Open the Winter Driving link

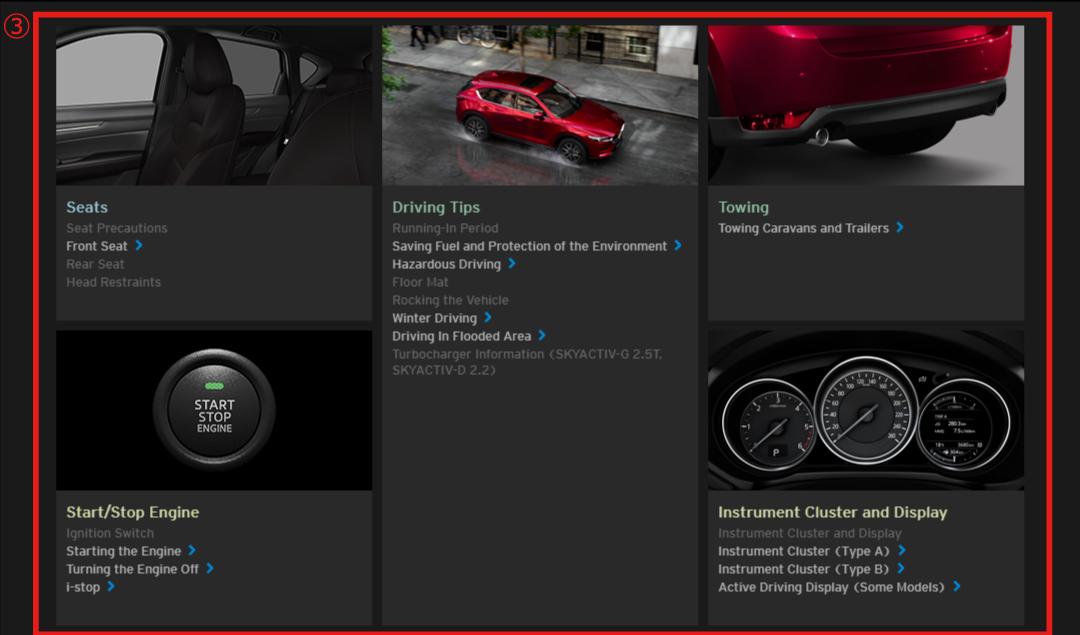[x=434, y=318]
